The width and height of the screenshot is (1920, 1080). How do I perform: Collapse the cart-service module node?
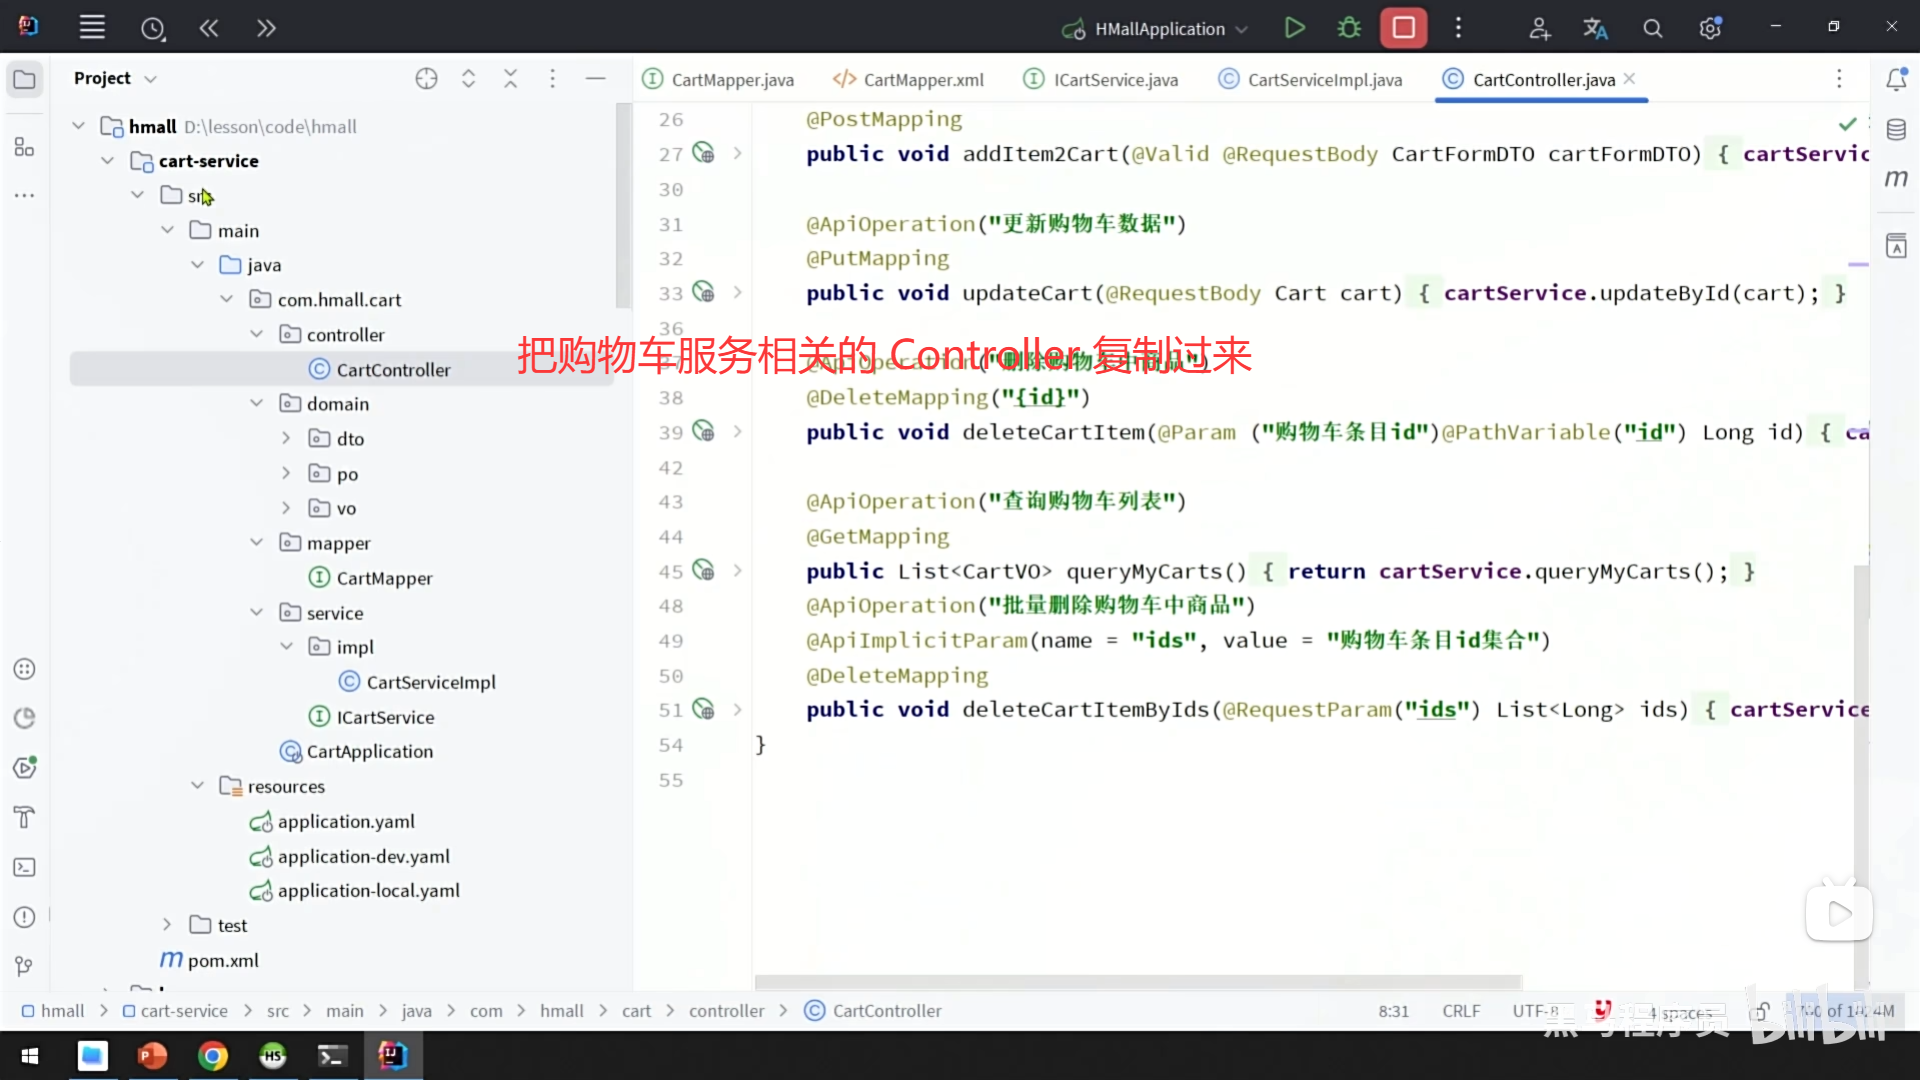[108, 161]
